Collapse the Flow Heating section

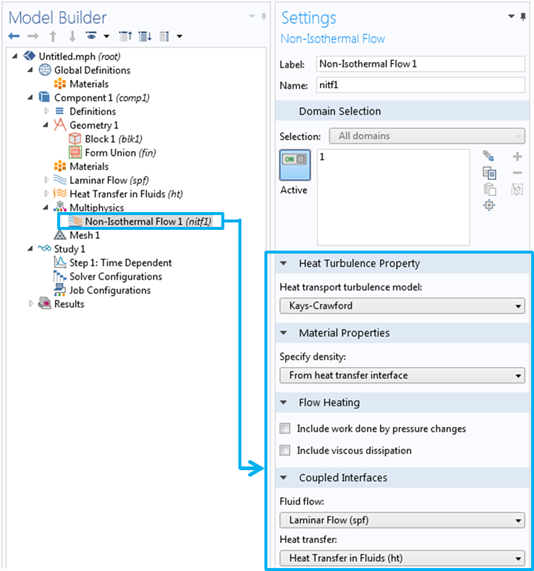coord(283,402)
